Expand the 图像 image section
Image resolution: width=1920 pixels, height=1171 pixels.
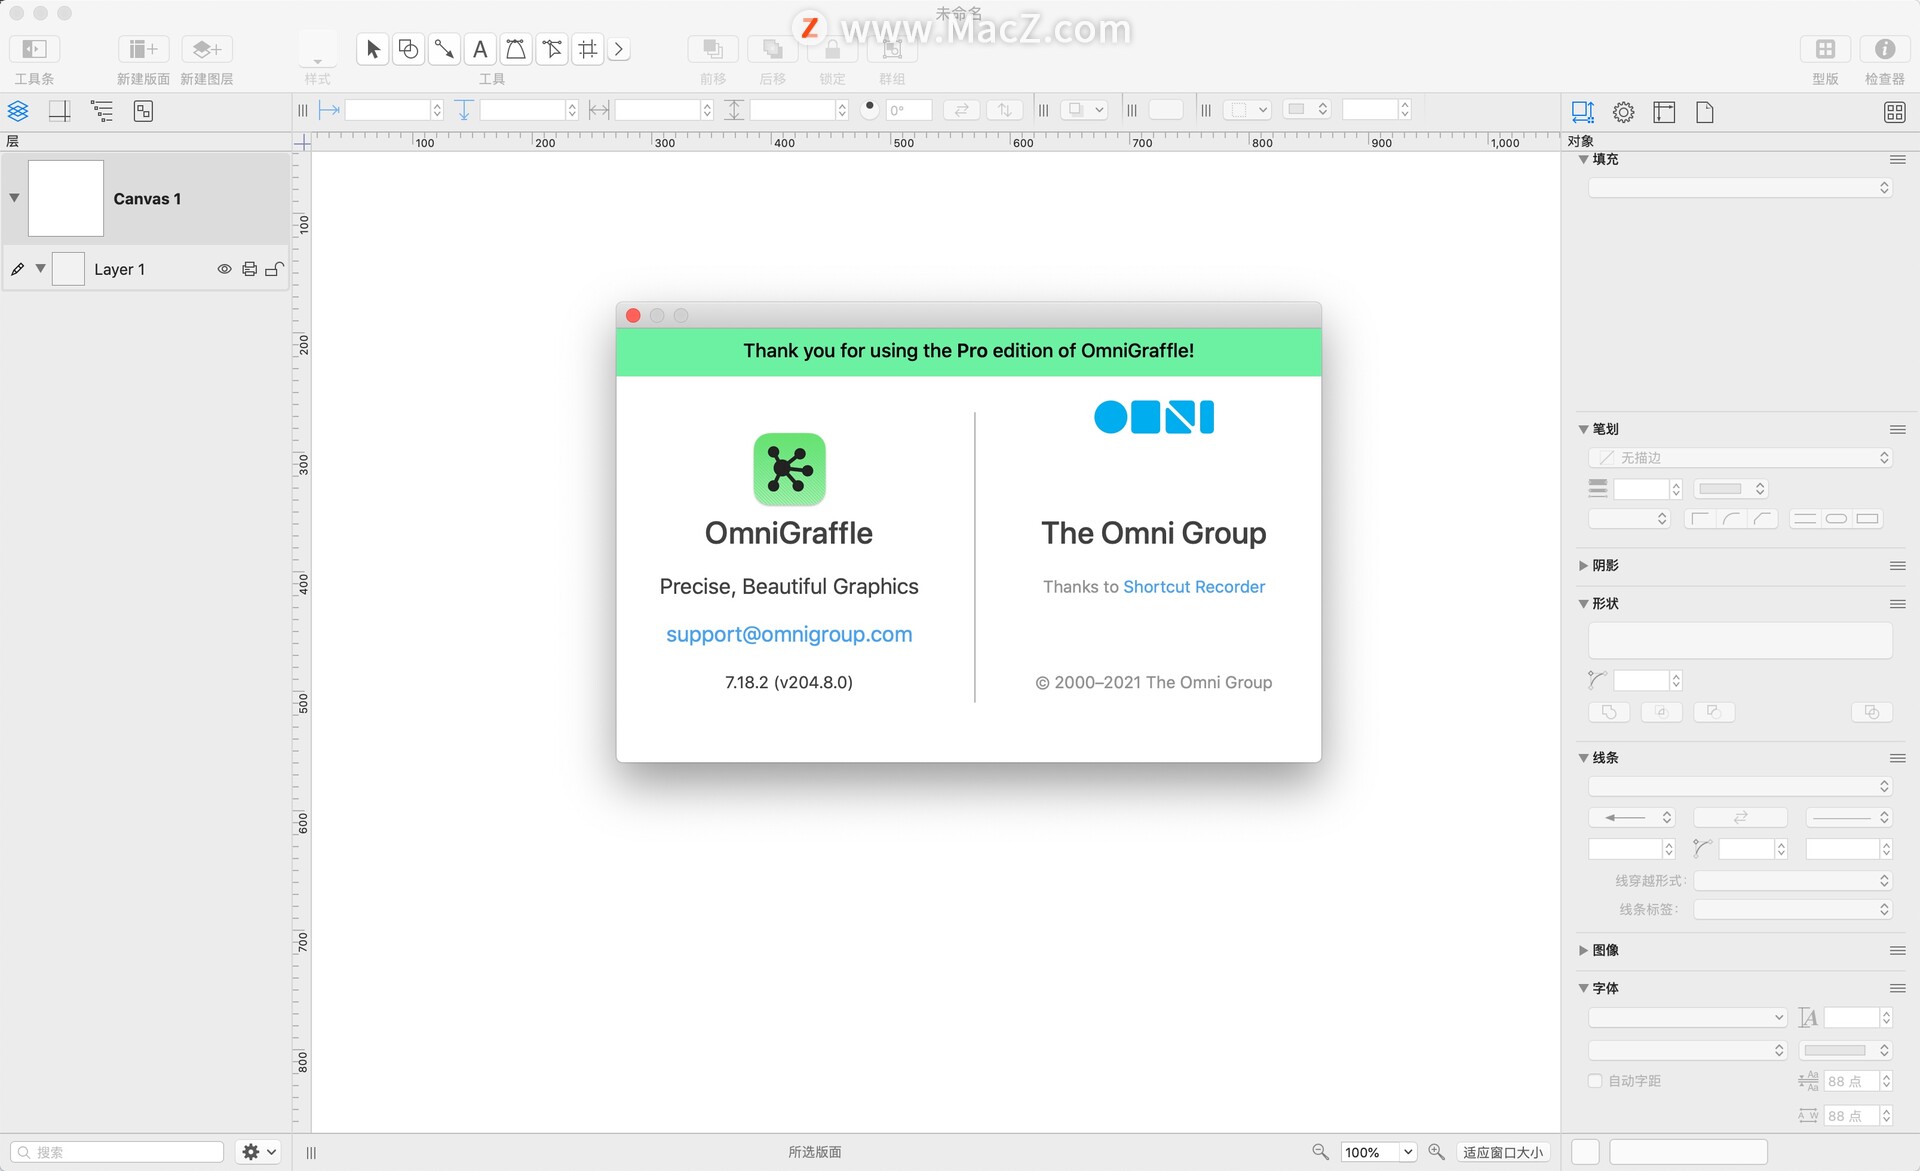coord(1583,950)
